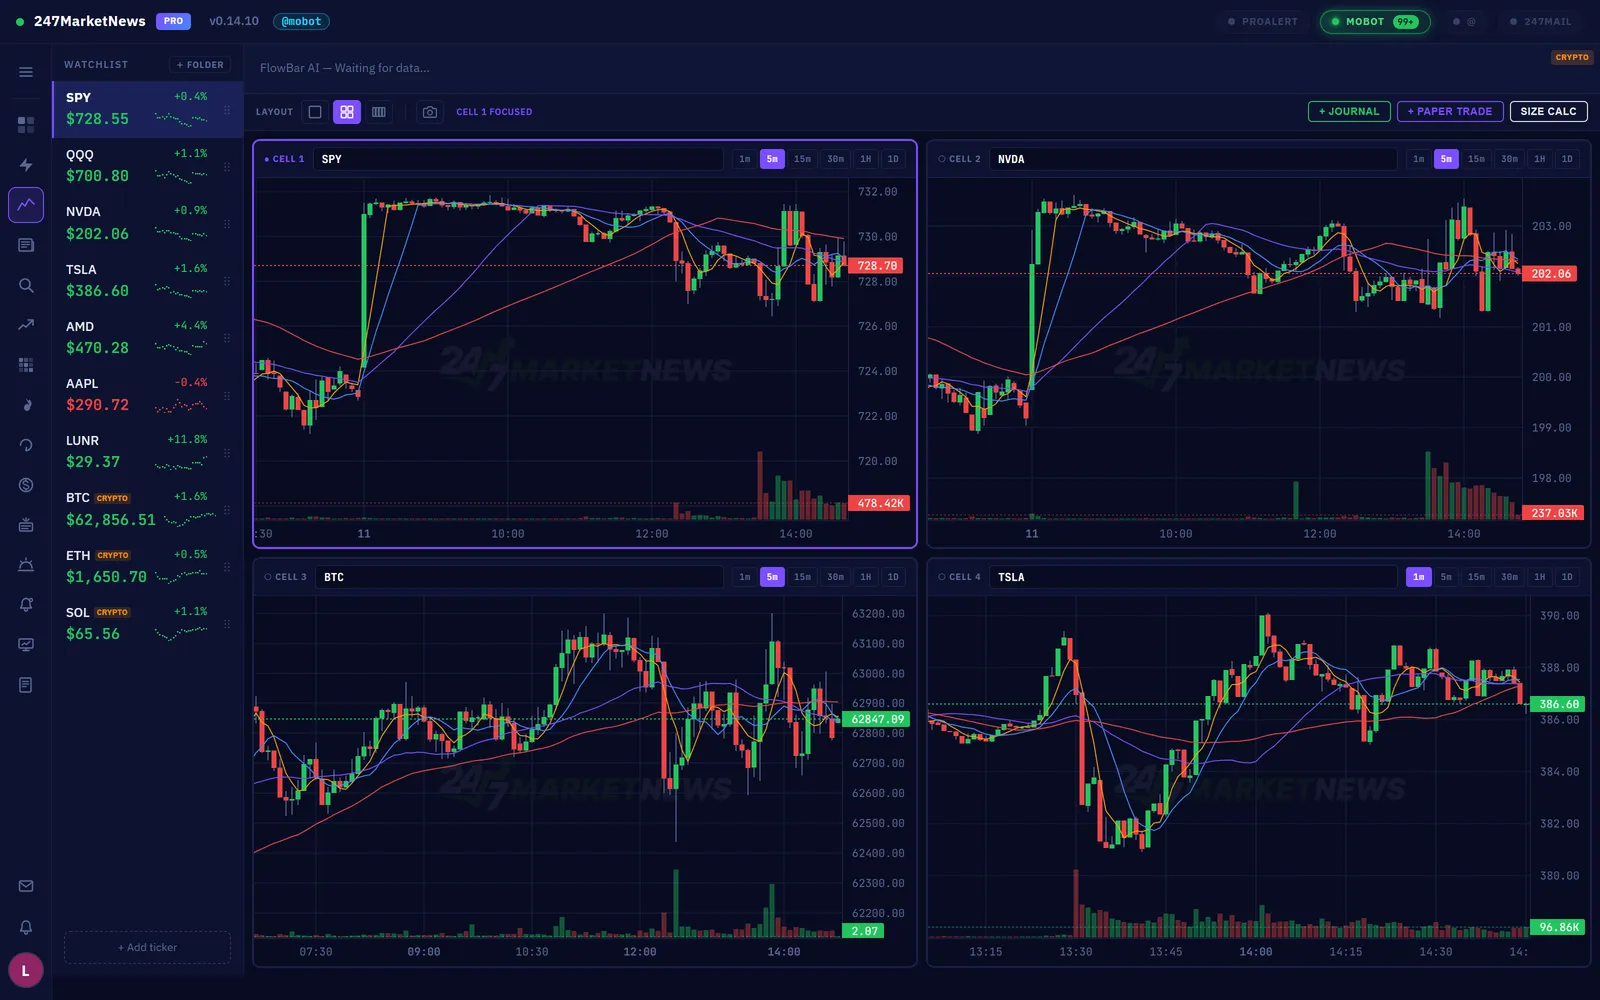This screenshot has width=1600, height=1000.
Task: Select ETH crypto in the watchlist
Action: 148,567
